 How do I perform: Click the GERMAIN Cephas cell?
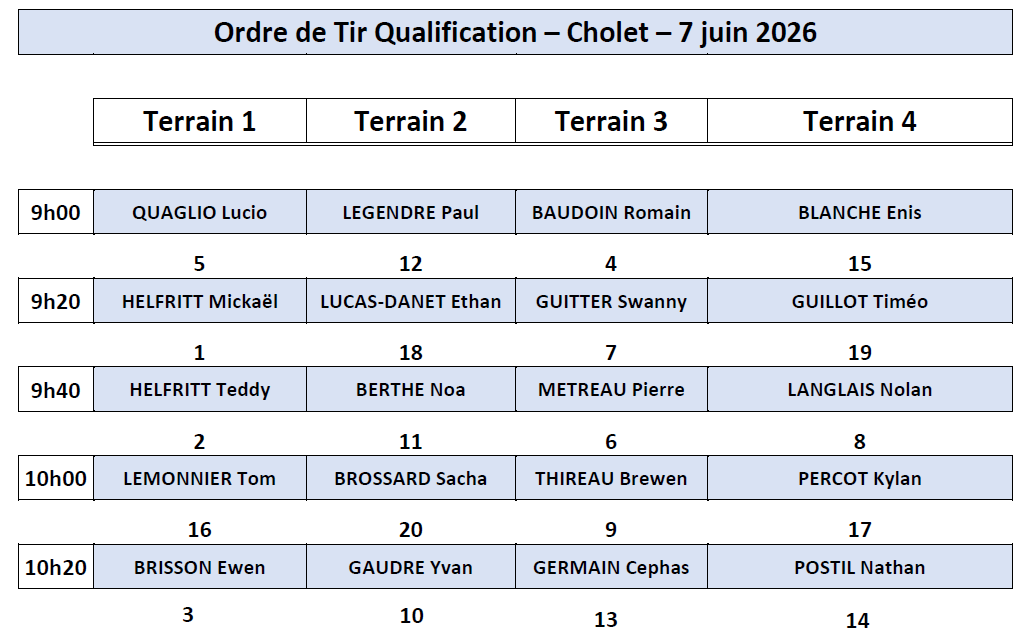612,567
